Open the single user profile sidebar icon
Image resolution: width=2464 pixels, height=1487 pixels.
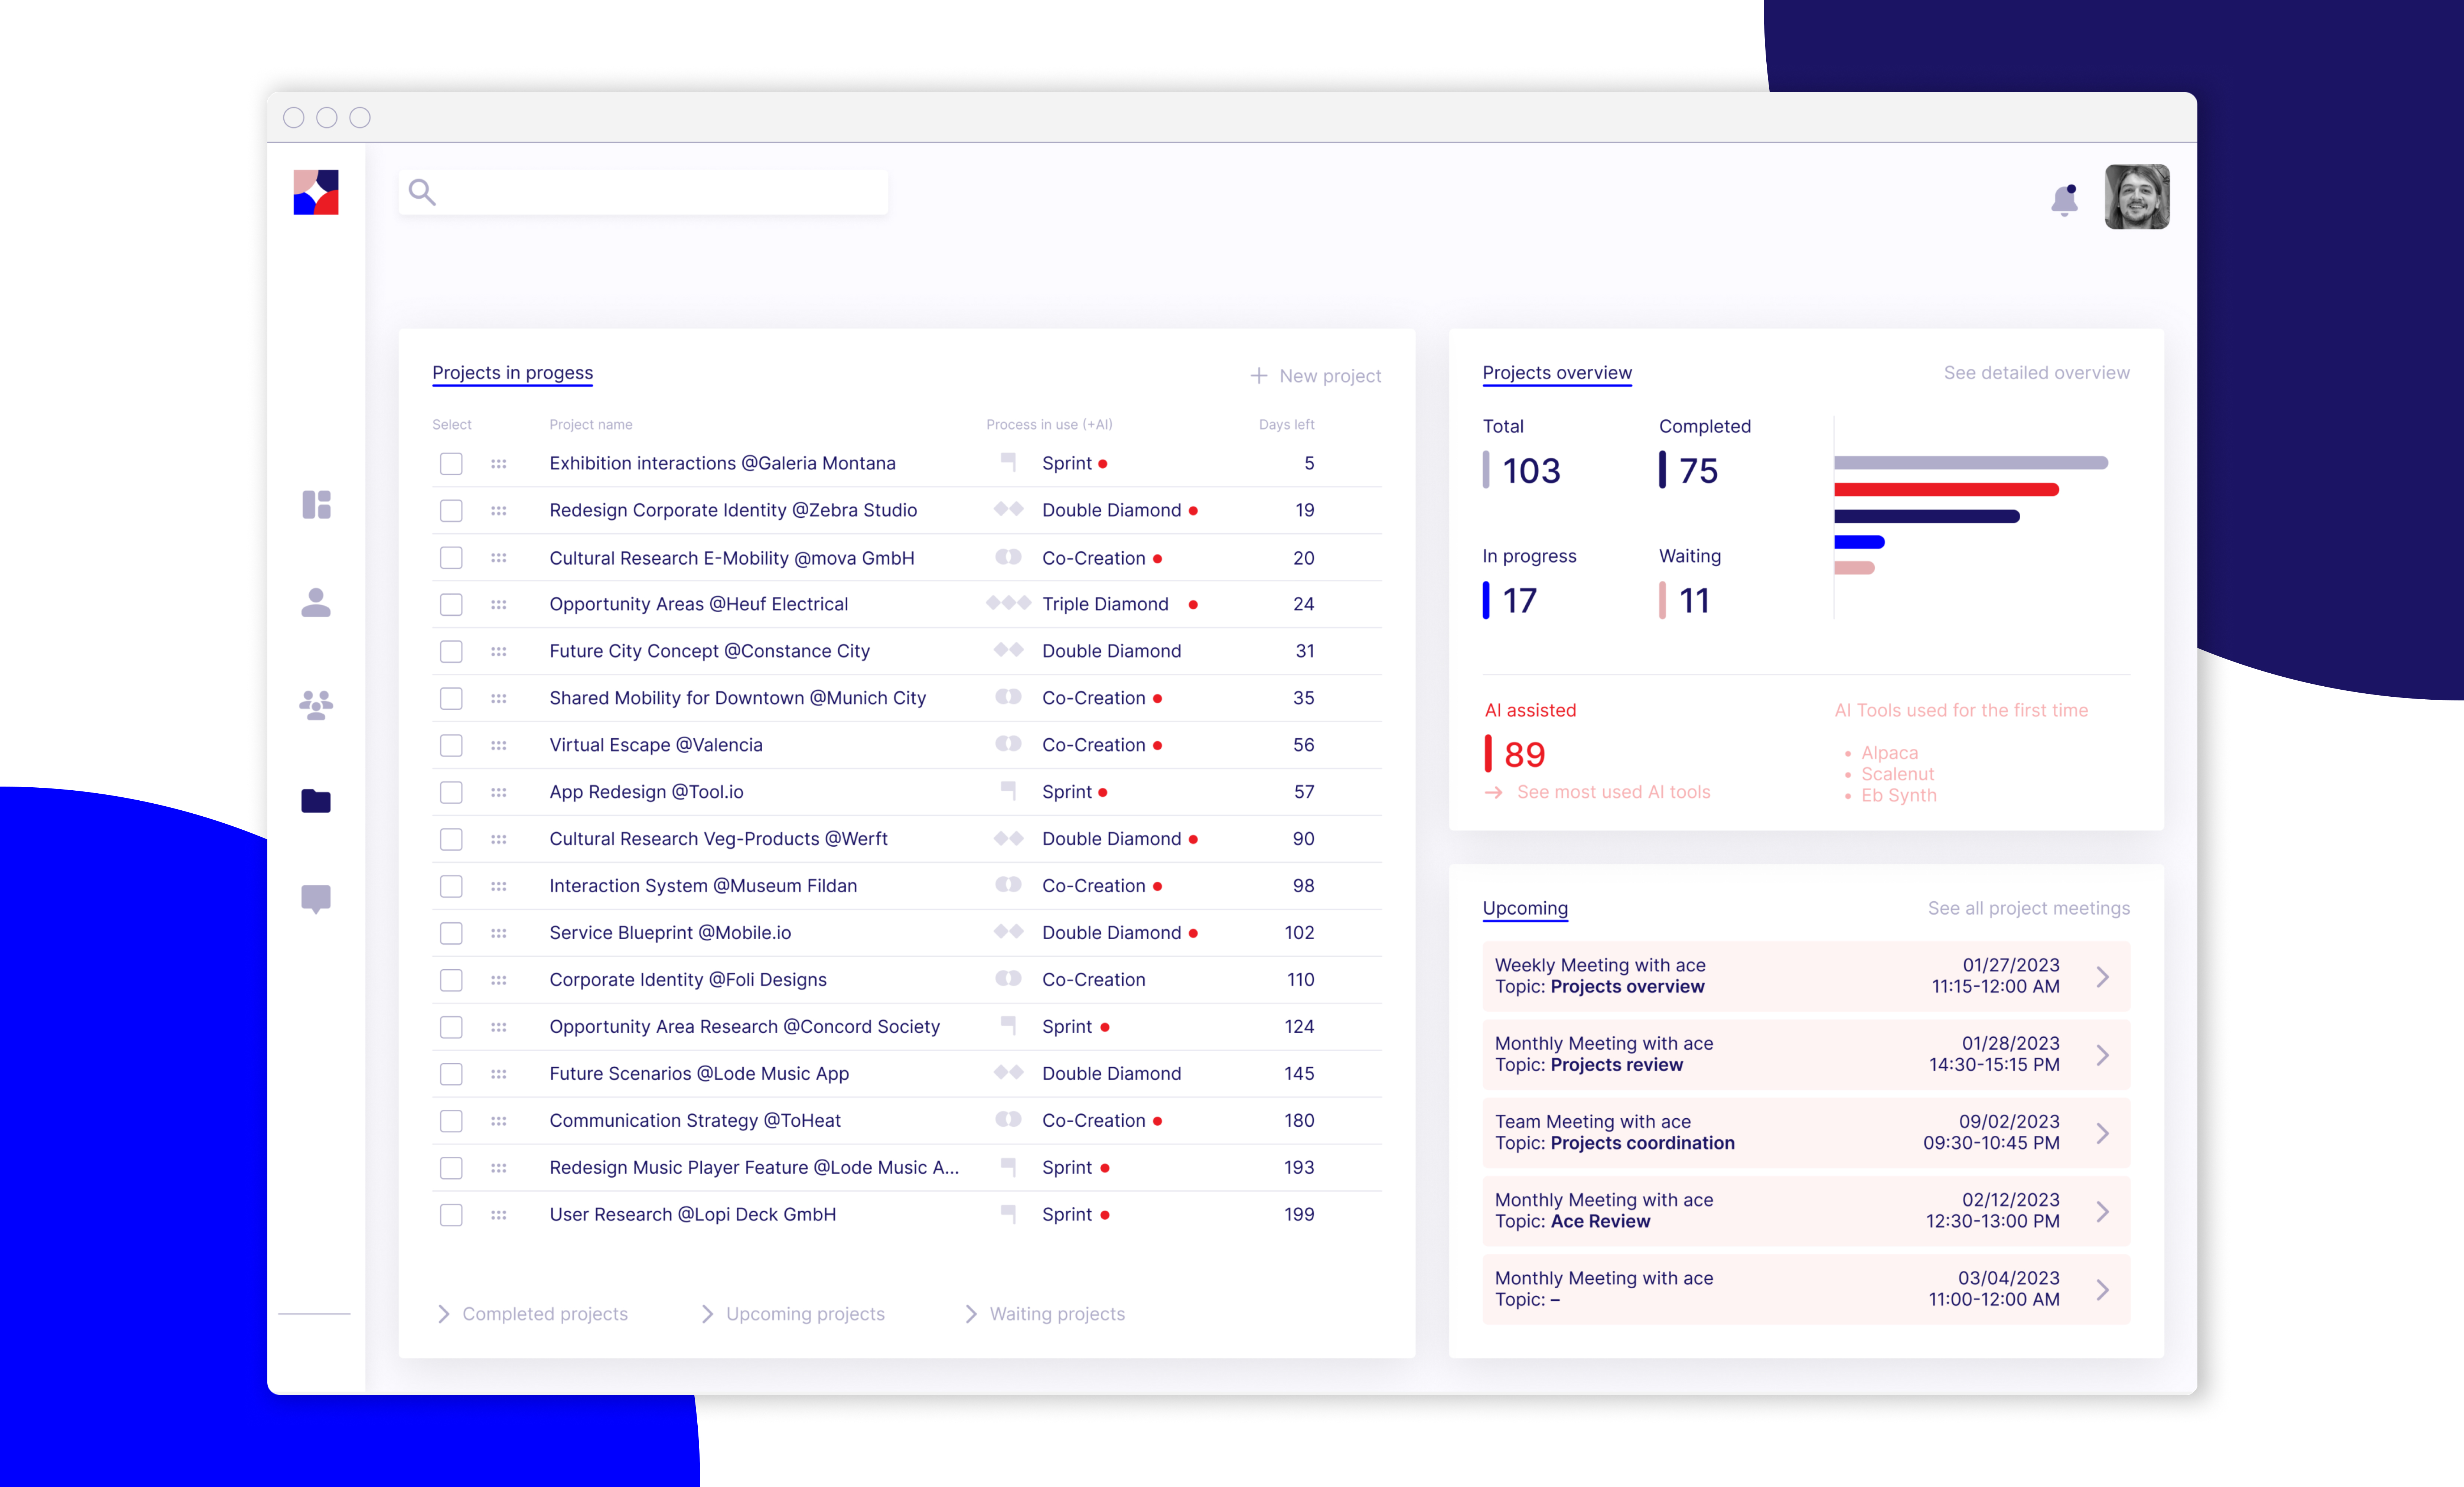tap(316, 602)
